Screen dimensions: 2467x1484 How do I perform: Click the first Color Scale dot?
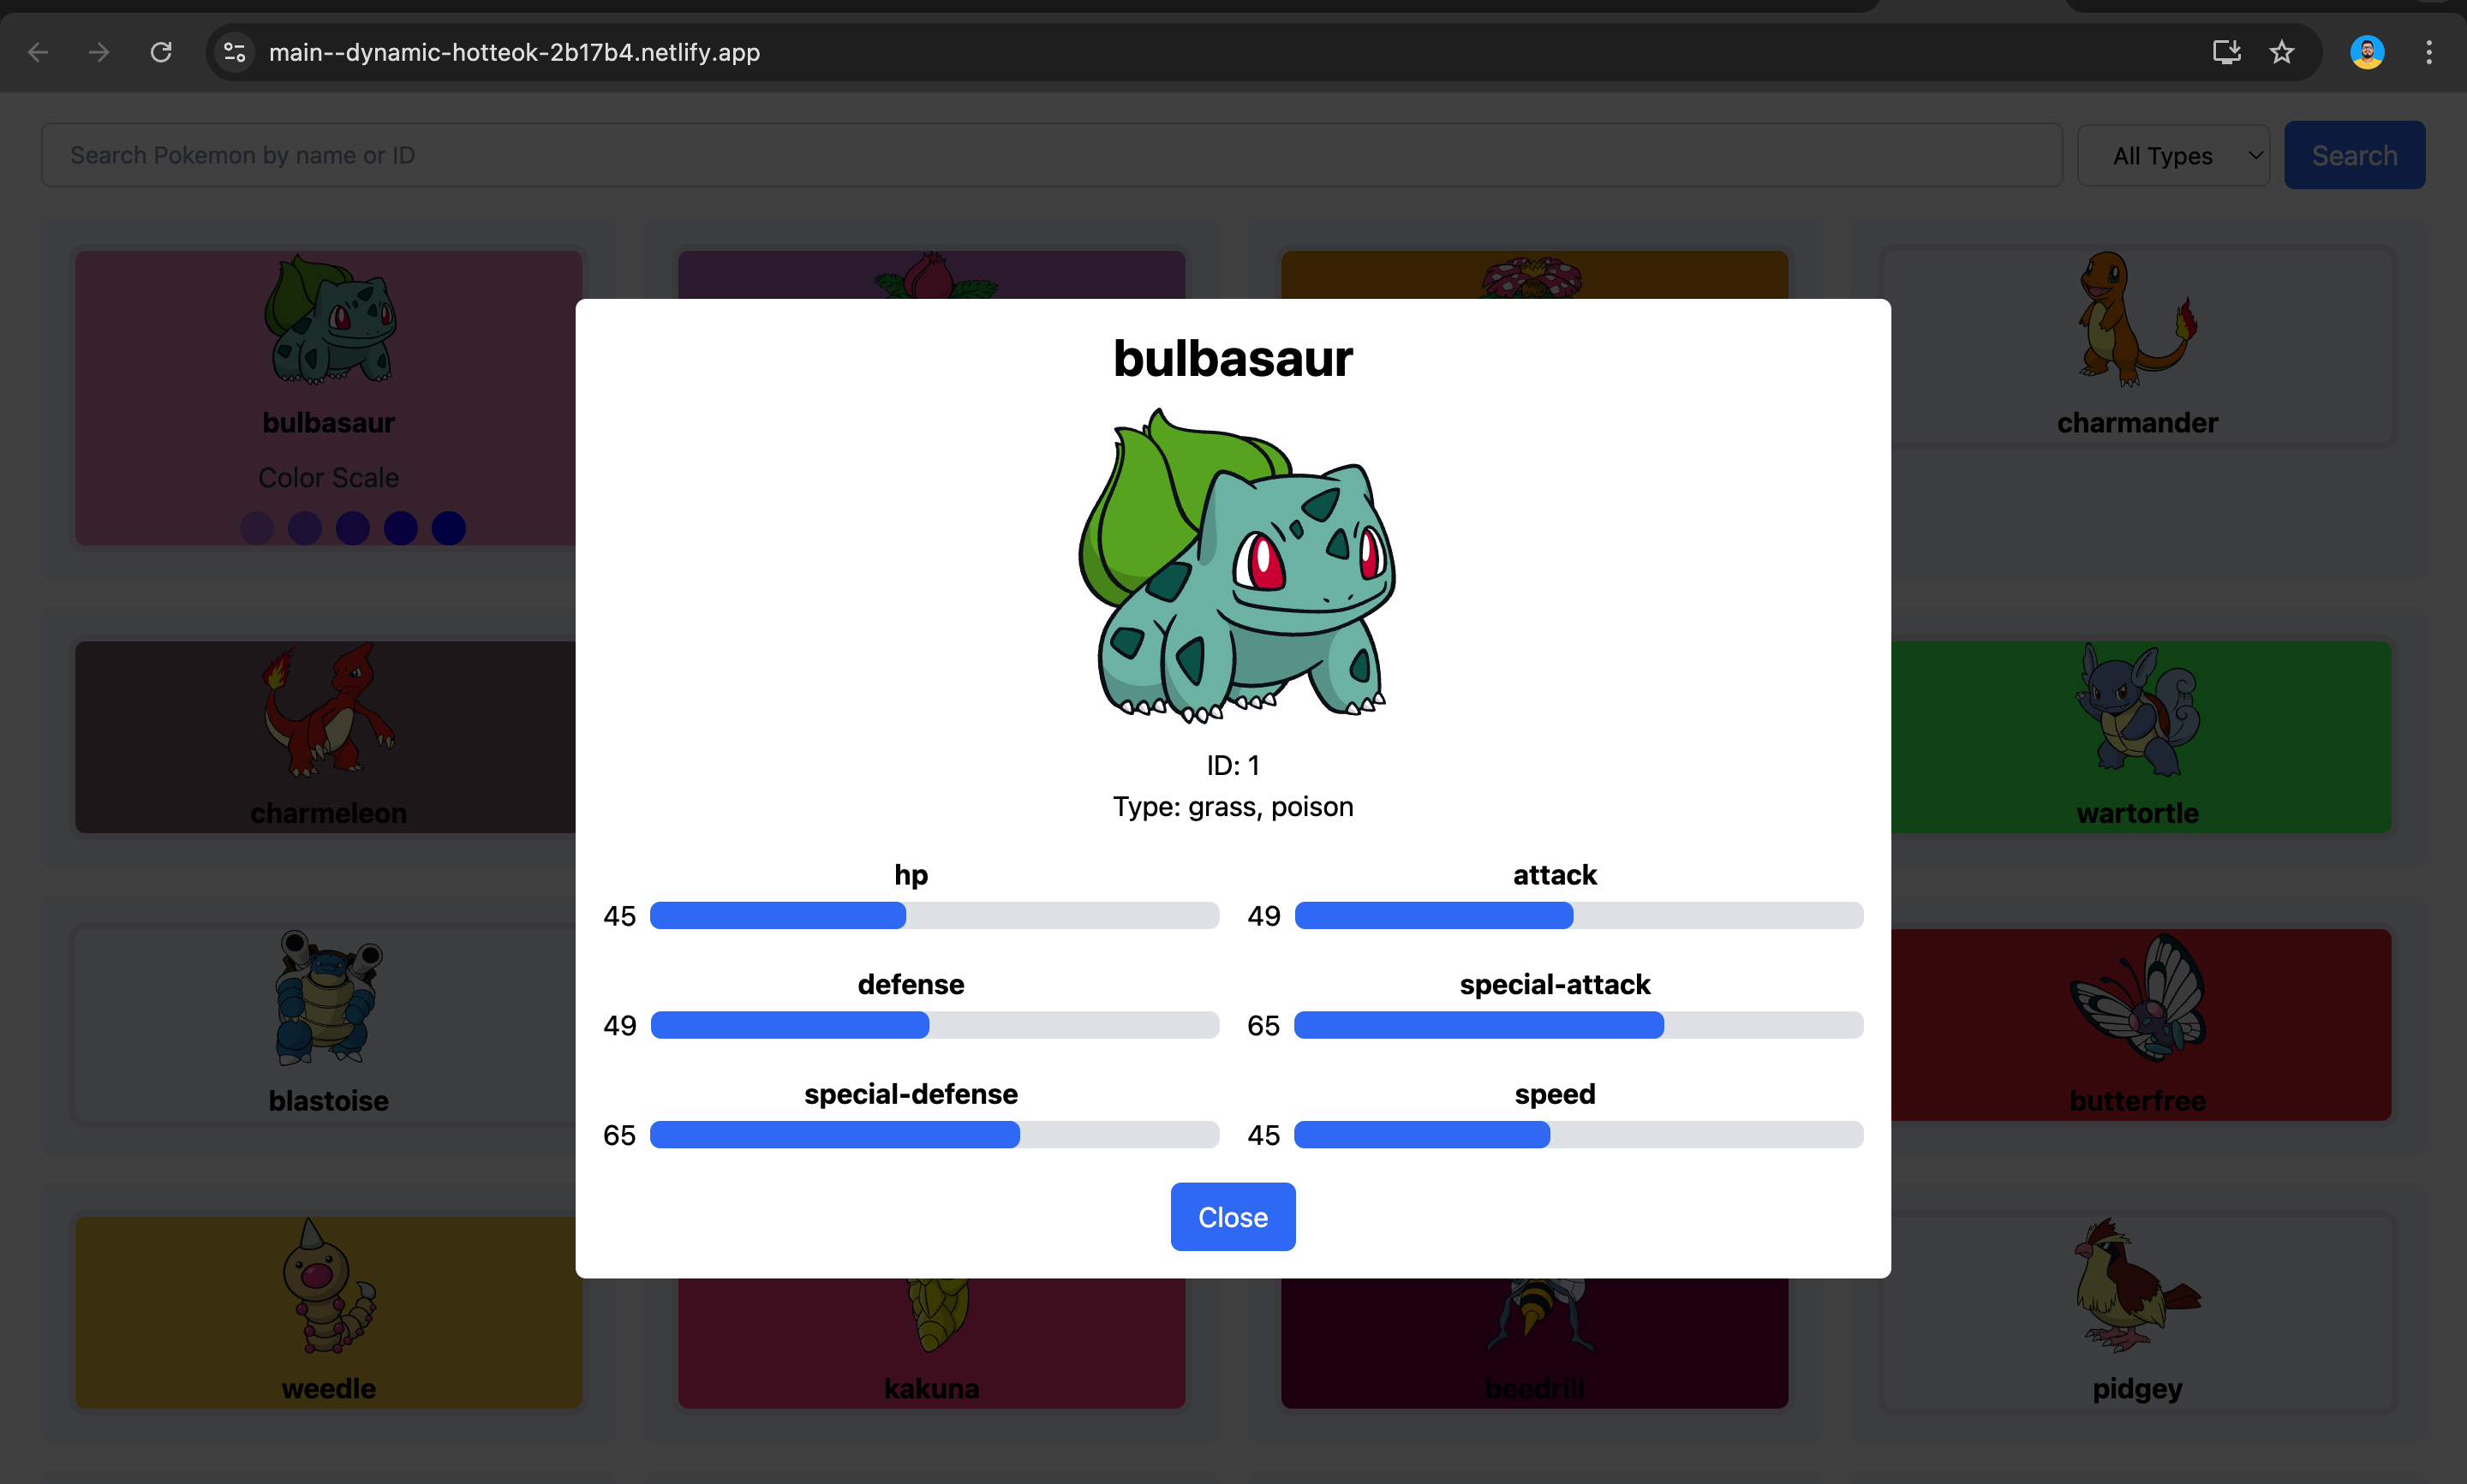tap(257, 528)
